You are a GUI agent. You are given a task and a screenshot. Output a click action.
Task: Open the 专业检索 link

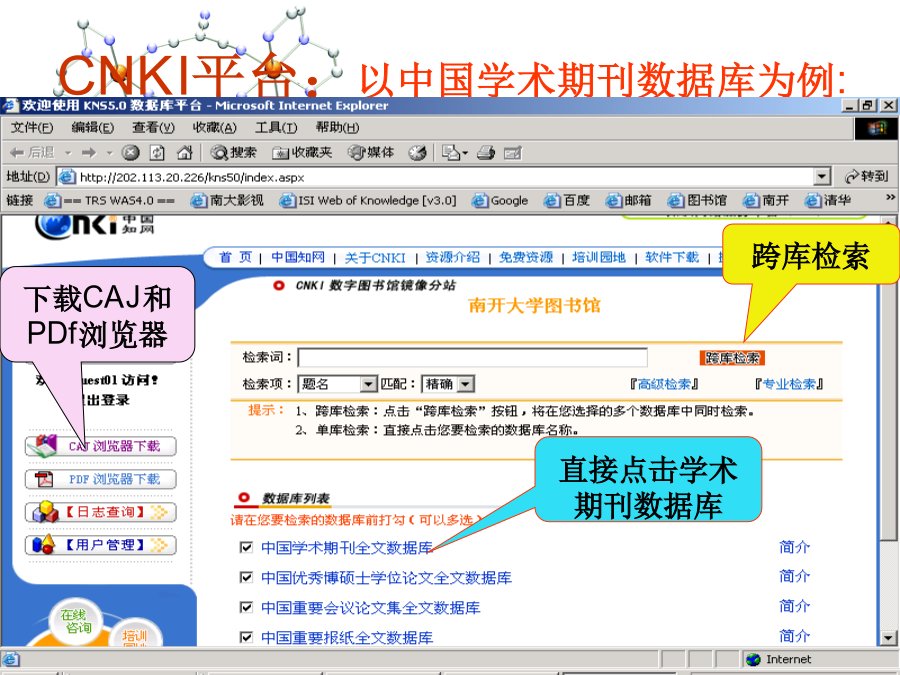789,384
